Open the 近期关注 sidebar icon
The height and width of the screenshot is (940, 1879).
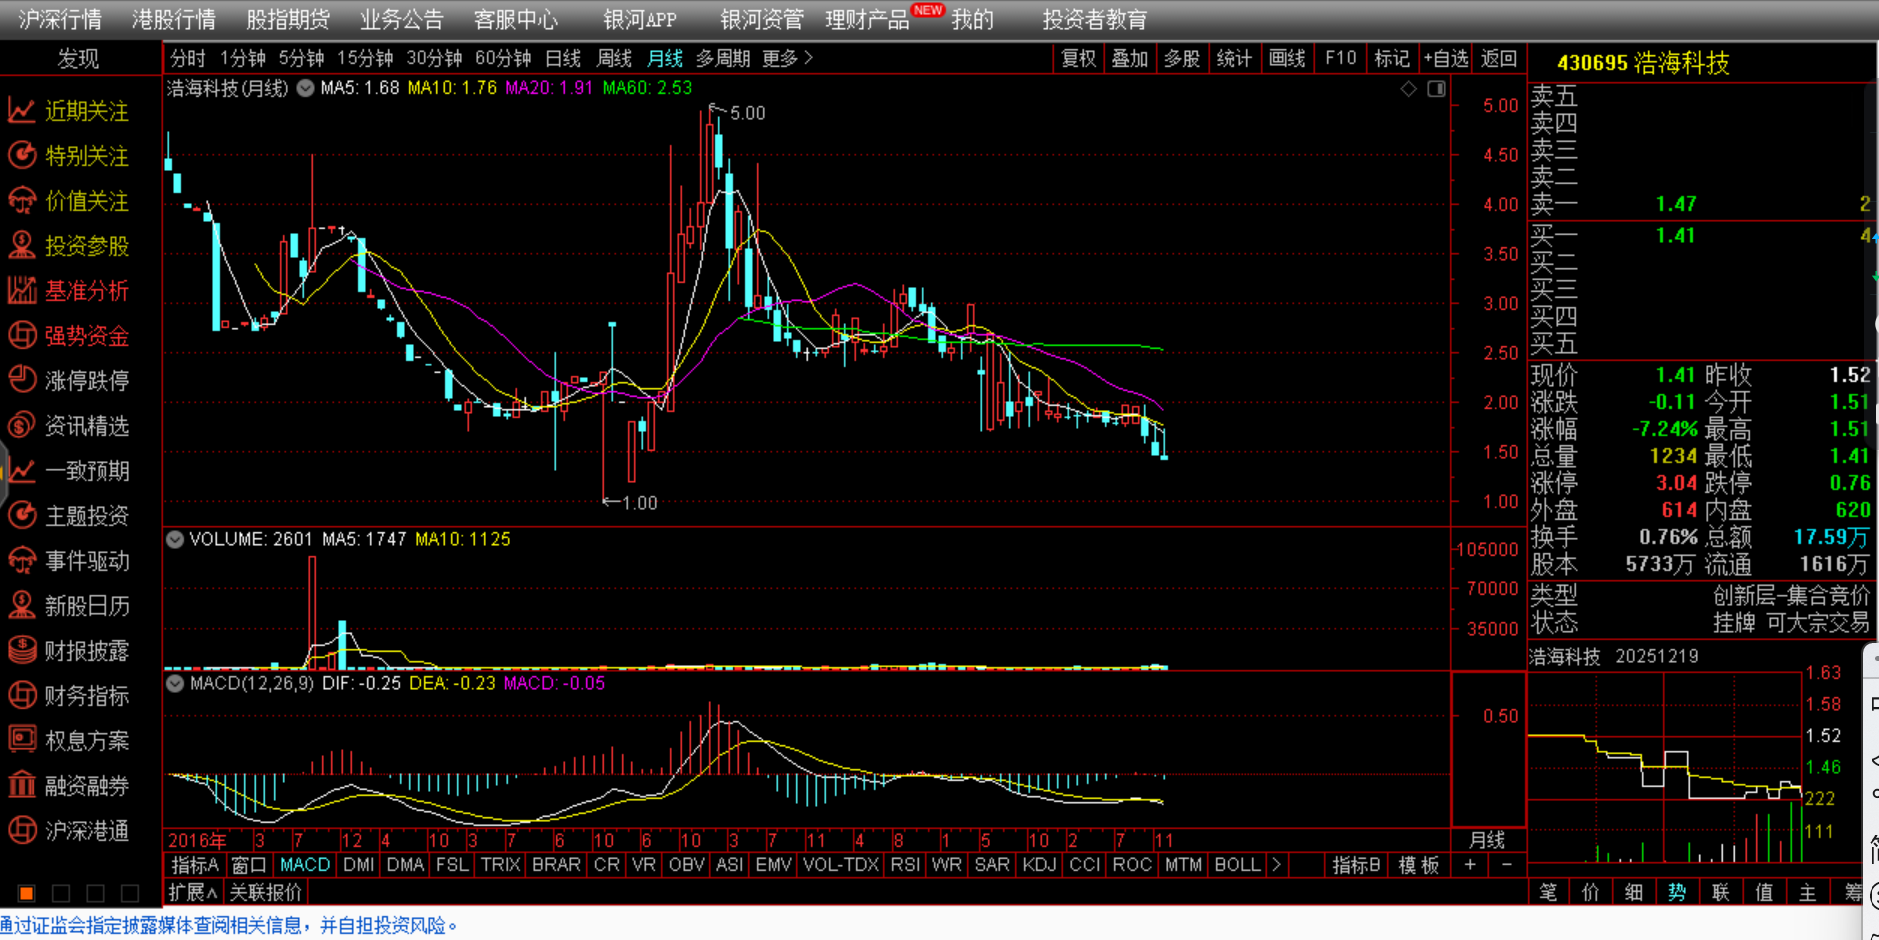pyautogui.click(x=22, y=110)
